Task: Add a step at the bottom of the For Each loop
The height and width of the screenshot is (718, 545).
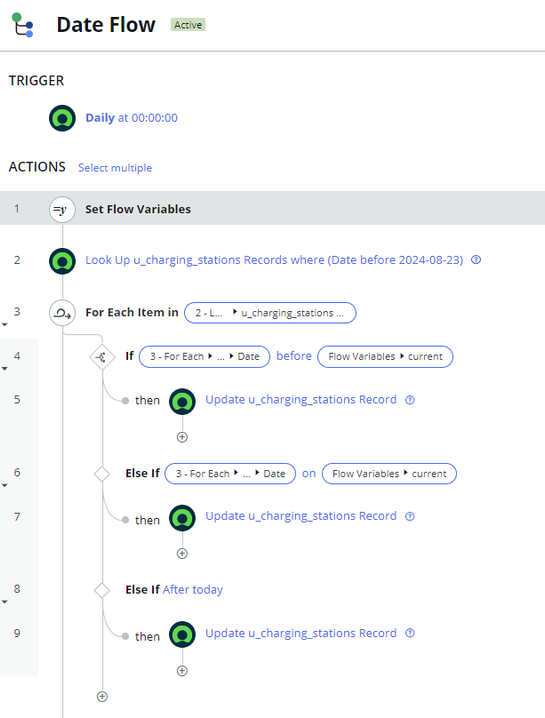Action: pyautogui.click(x=102, y=696)
